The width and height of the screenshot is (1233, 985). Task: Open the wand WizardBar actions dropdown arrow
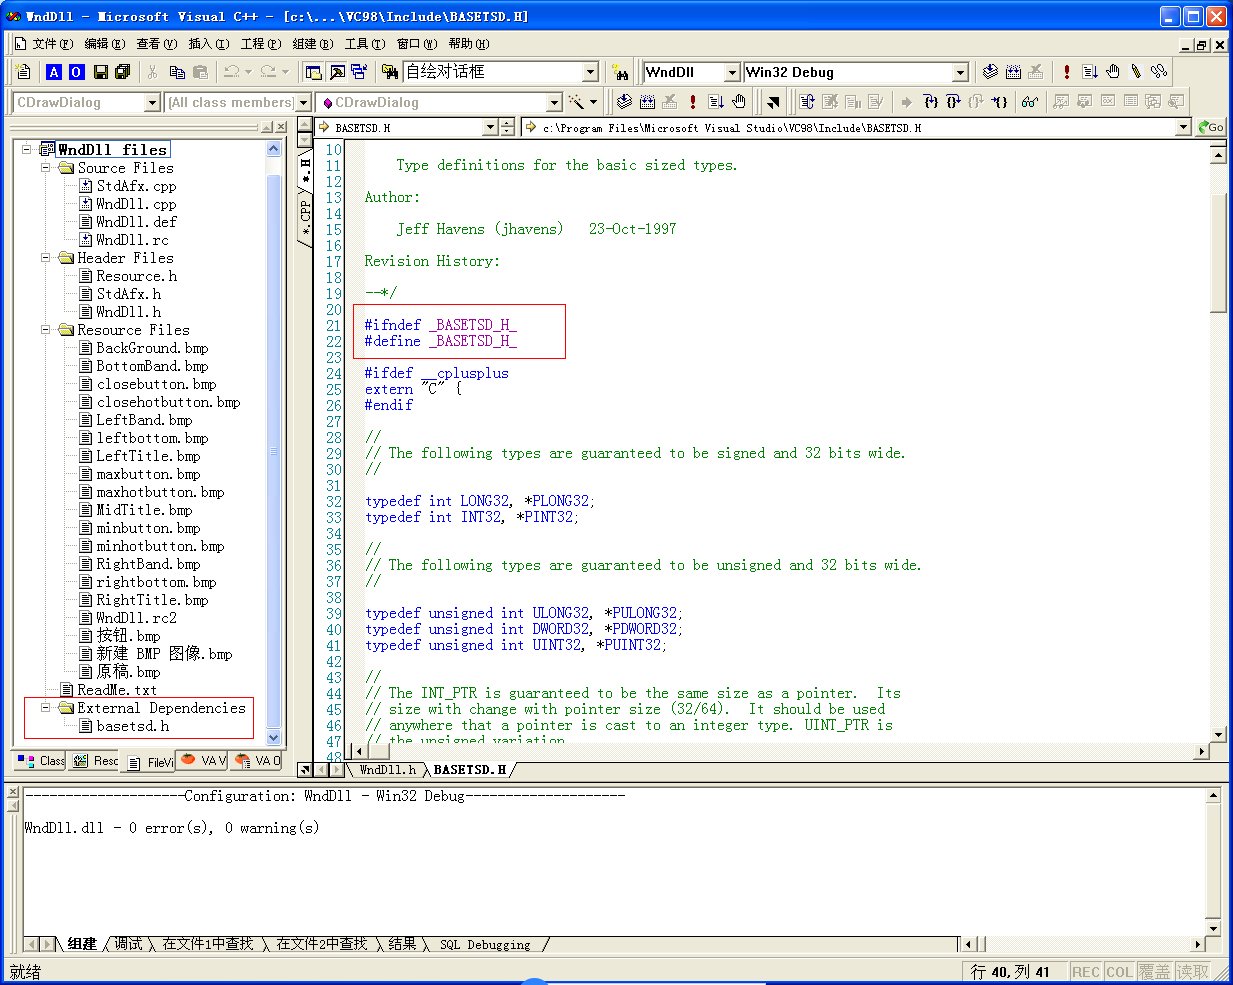coord(592,102)
